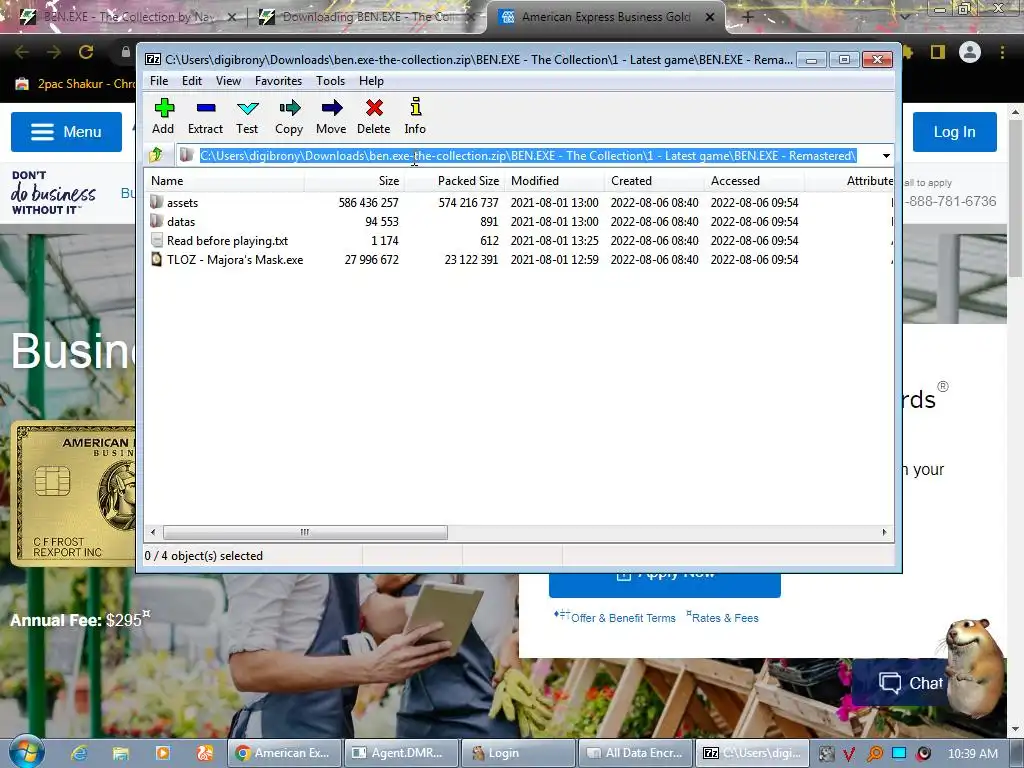Click the American Express gold card image
Image resolution: width=1024 pixels, height=768 pixels.
point(74,494)
